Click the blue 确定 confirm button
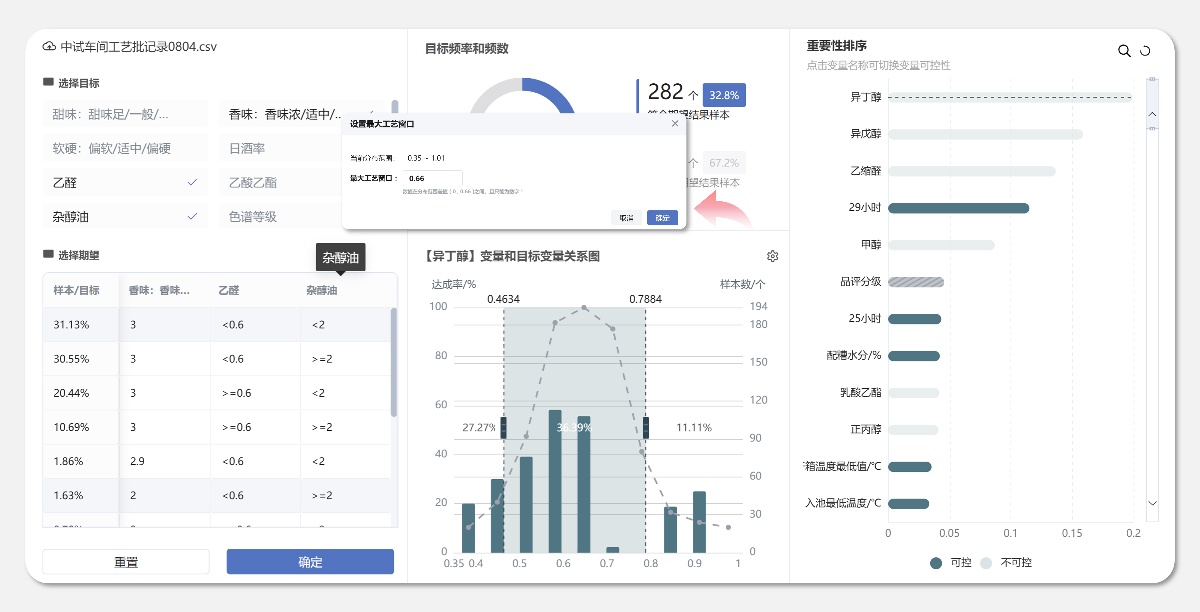This screenshot has width=1200, height=612. [x=310, y=561]
